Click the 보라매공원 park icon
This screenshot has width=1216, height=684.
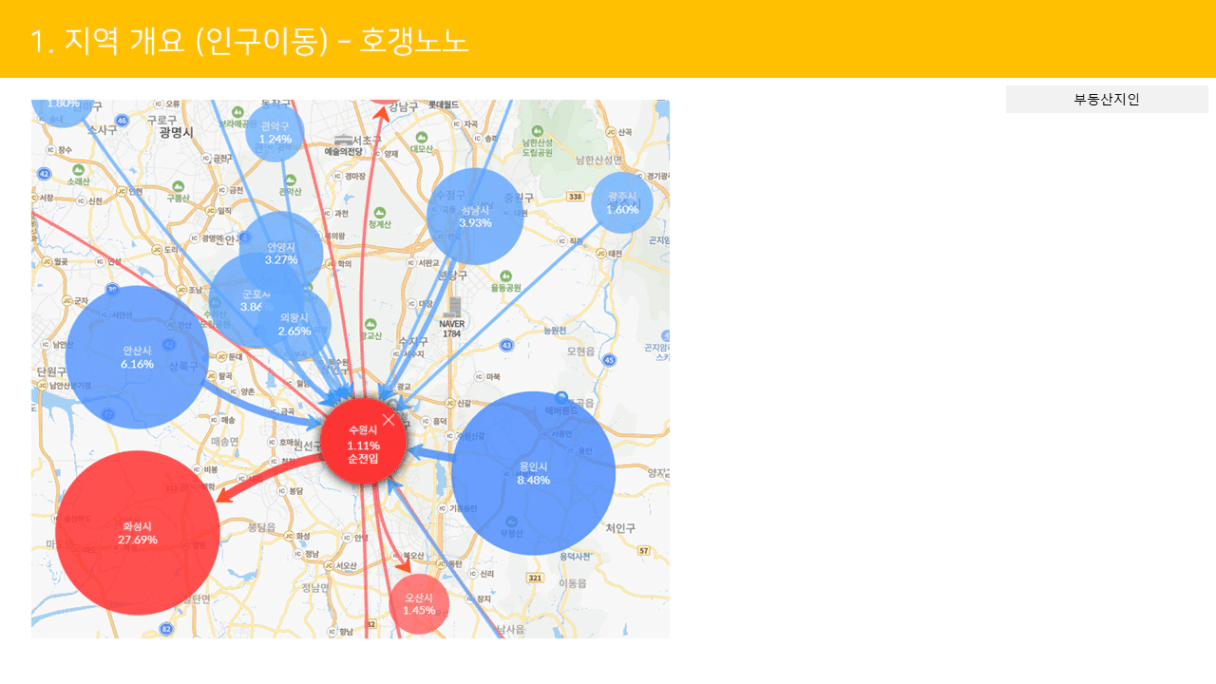point(239,111)
